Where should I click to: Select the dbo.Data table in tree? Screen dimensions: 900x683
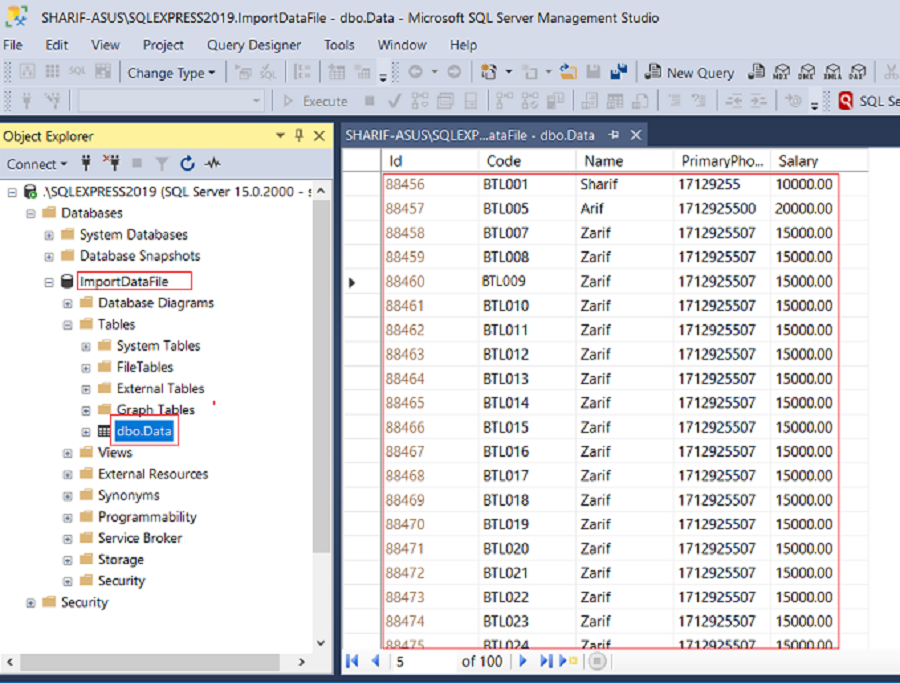tap(144, 431)
